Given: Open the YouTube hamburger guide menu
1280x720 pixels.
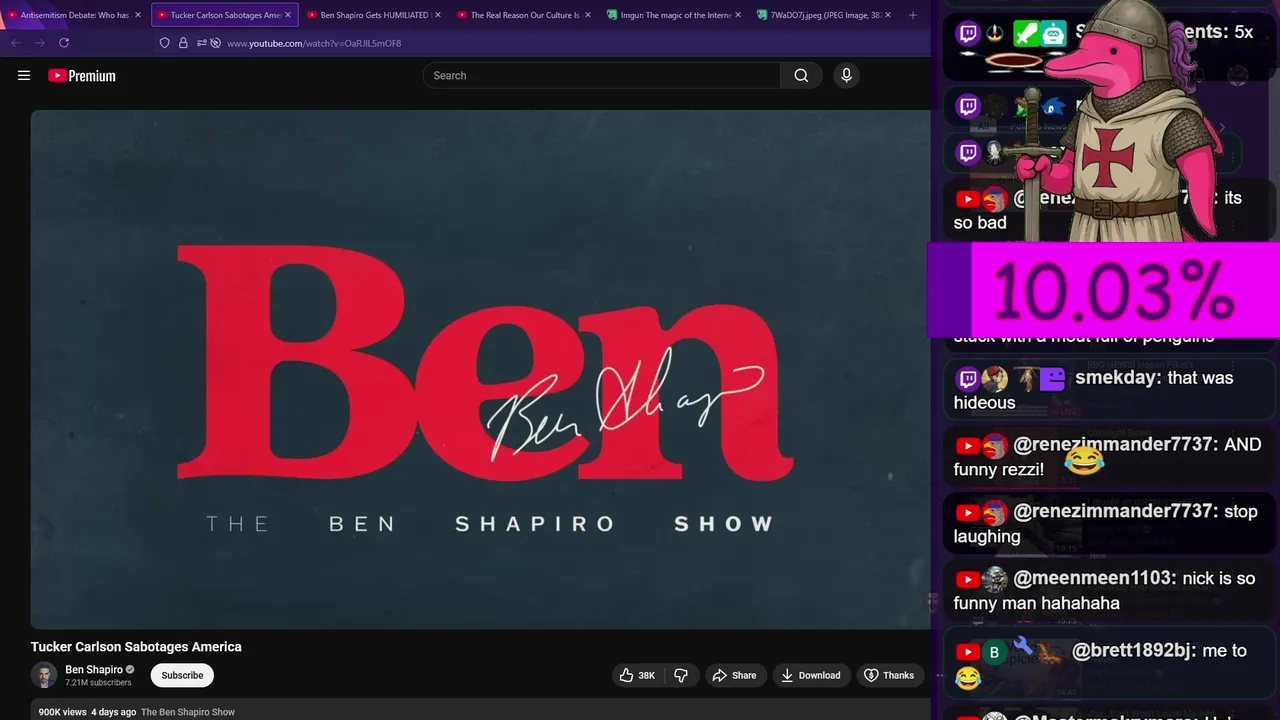Looking at the screenshot, I should [24, 75].
